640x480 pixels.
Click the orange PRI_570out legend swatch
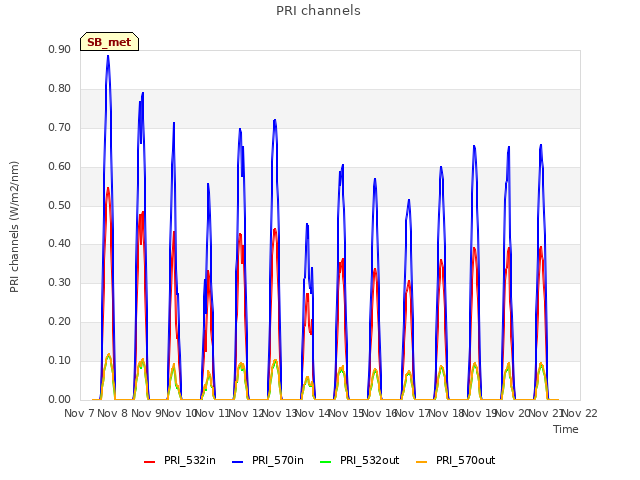(x=422, y=462)
